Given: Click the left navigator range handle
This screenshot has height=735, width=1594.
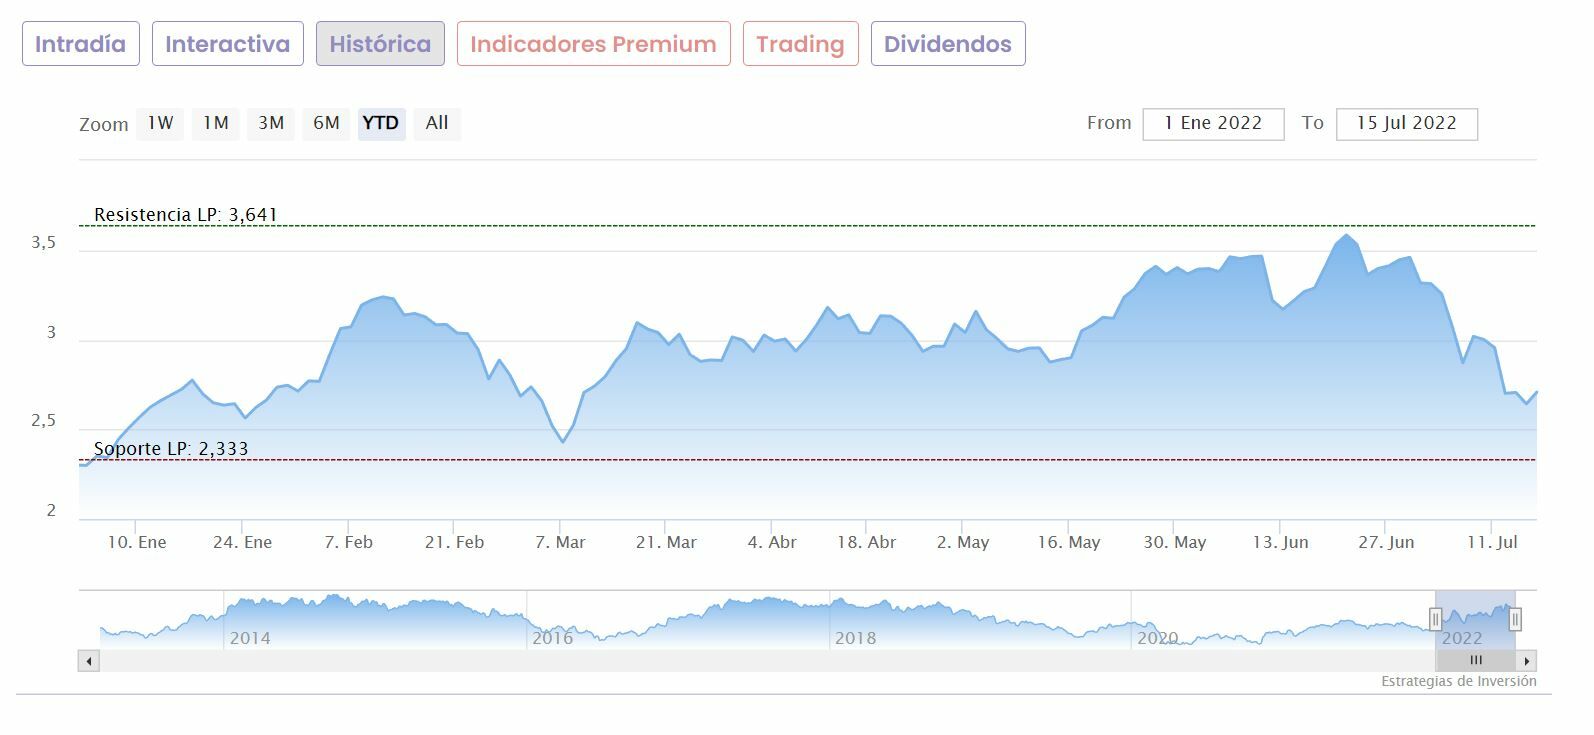Looking at the screenshot, I should (x=1436, y=619).
